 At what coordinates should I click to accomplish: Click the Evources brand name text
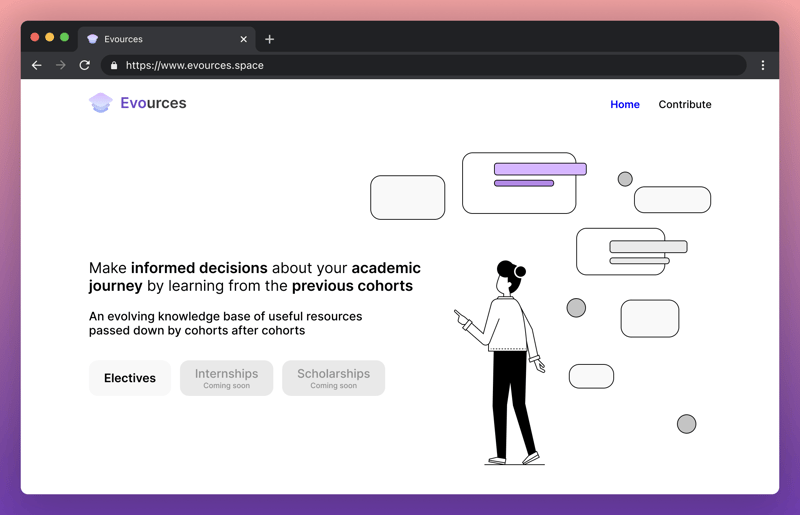point(153,103)
